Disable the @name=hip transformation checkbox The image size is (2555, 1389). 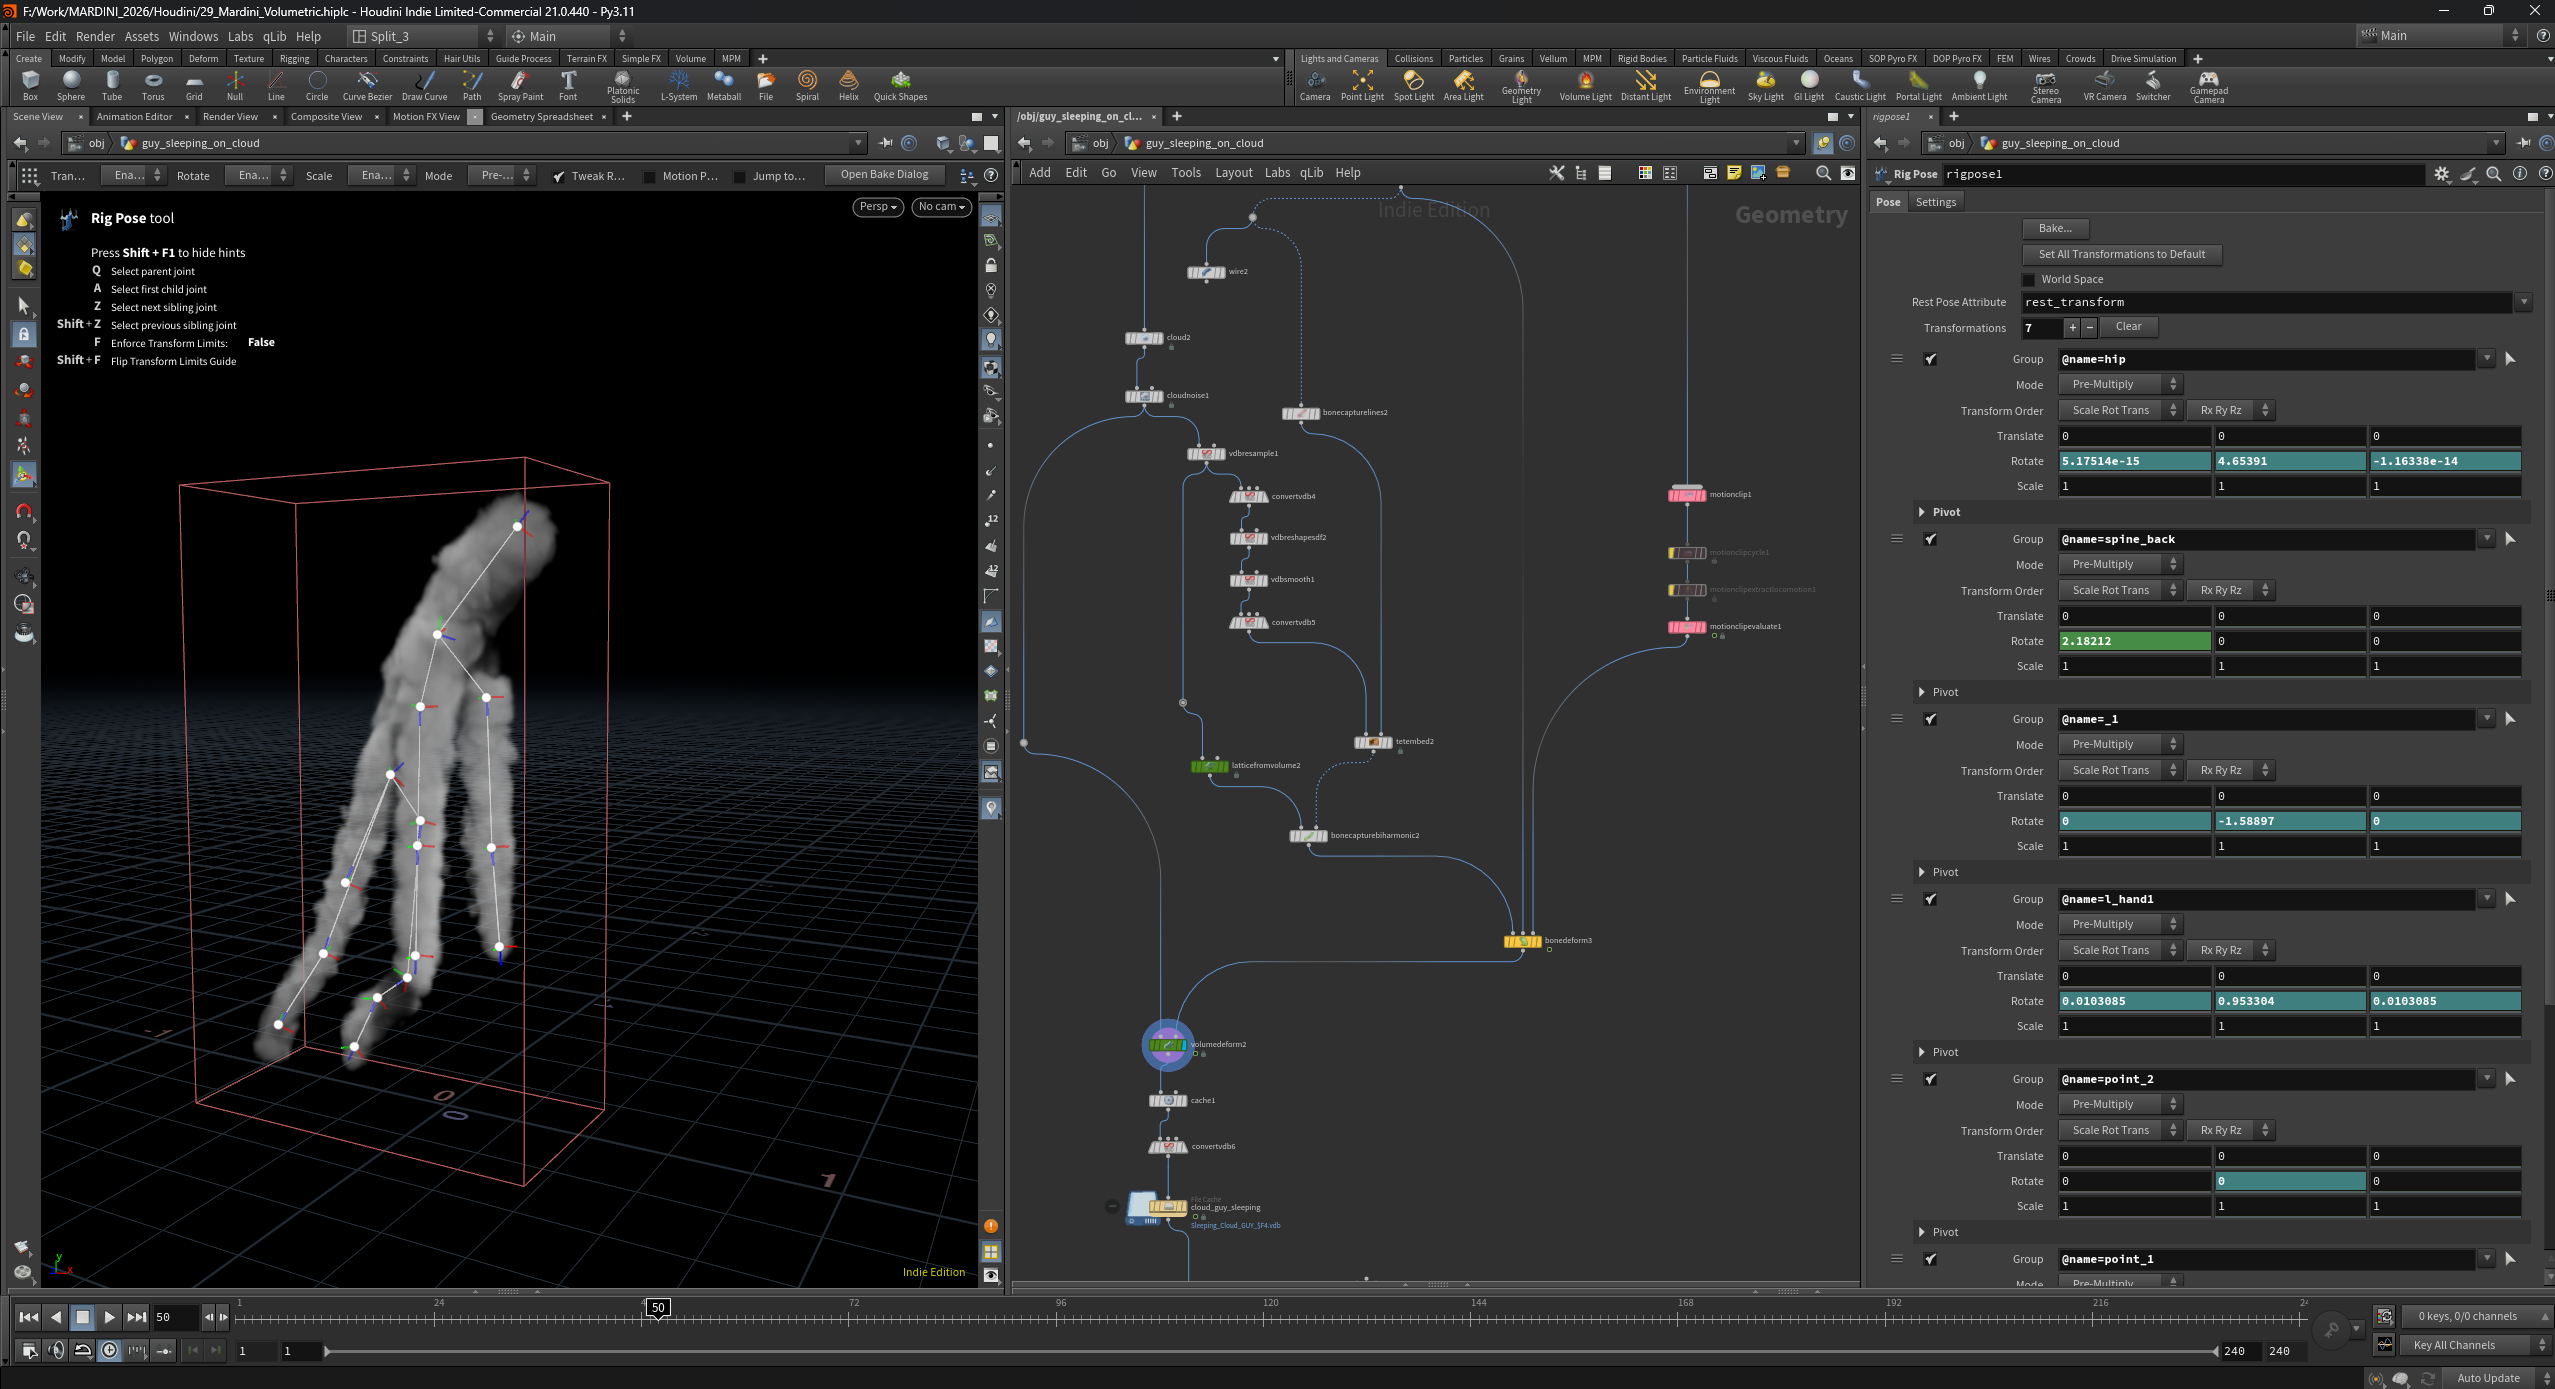click(x=1930, y=360)
